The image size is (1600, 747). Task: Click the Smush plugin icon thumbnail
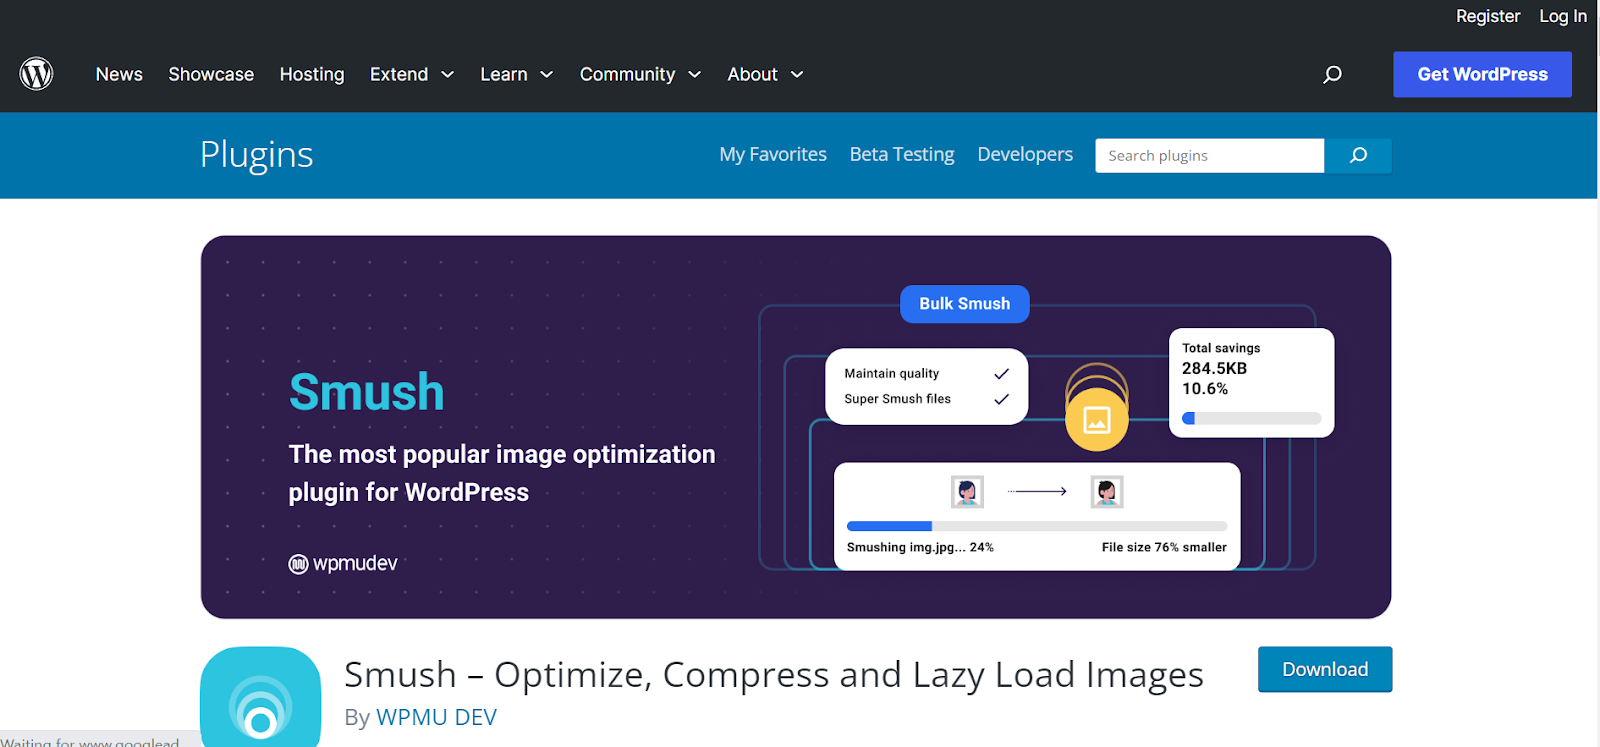260,697
